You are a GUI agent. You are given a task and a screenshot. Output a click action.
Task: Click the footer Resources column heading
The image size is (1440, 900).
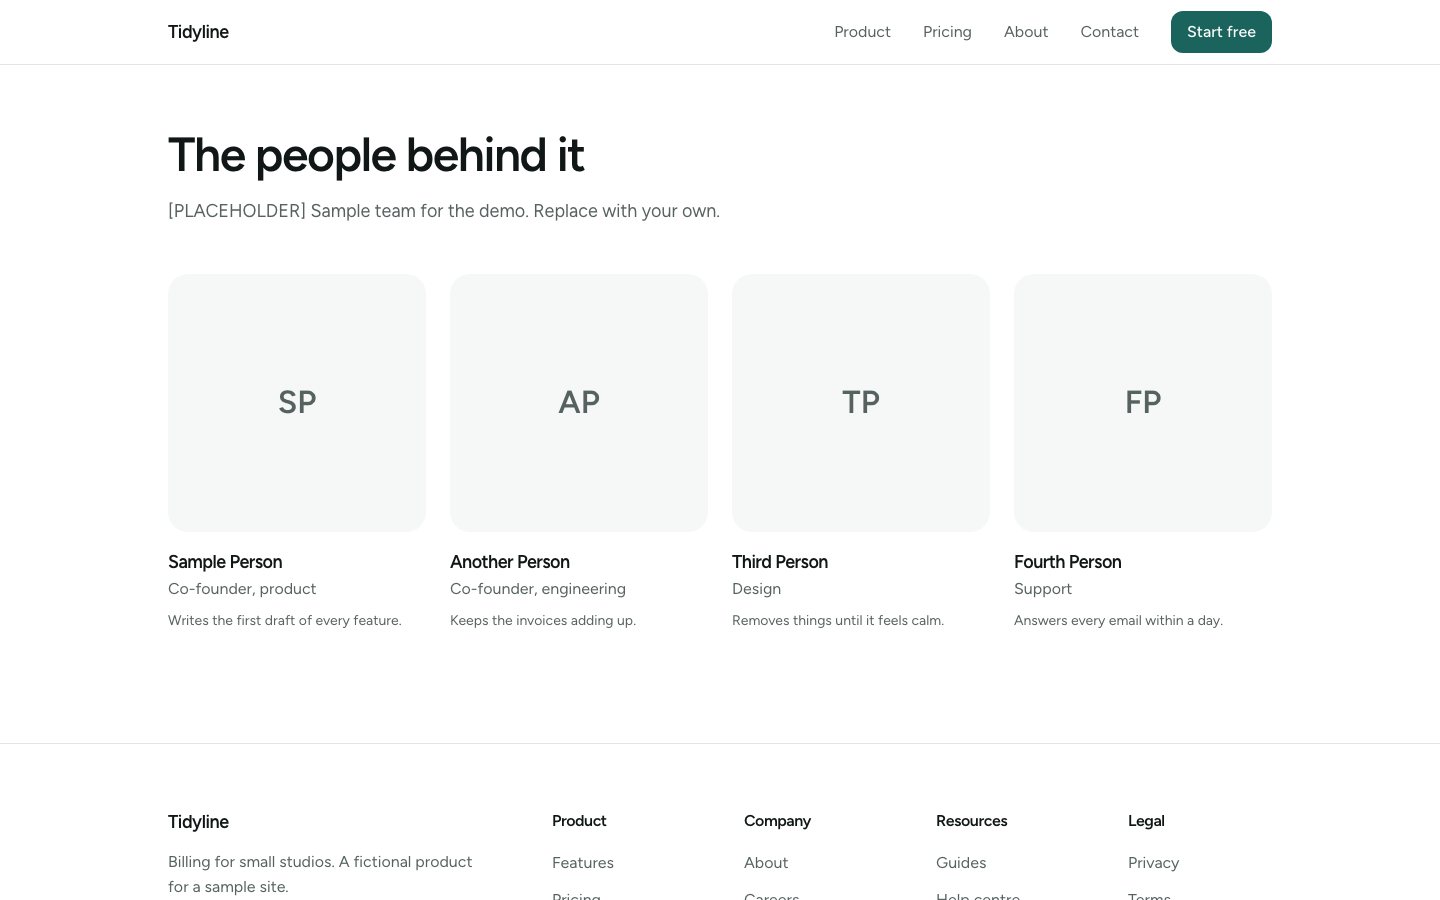point(971,821)
